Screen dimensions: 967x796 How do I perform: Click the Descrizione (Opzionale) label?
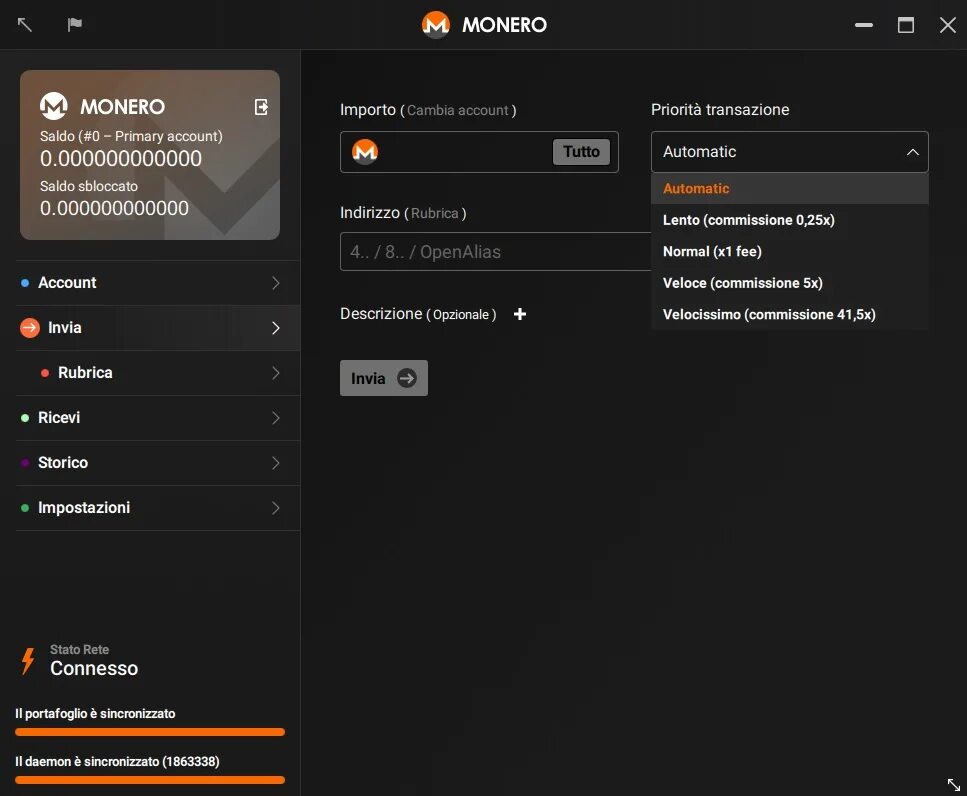pyautogui.click(x=418, y=314)
